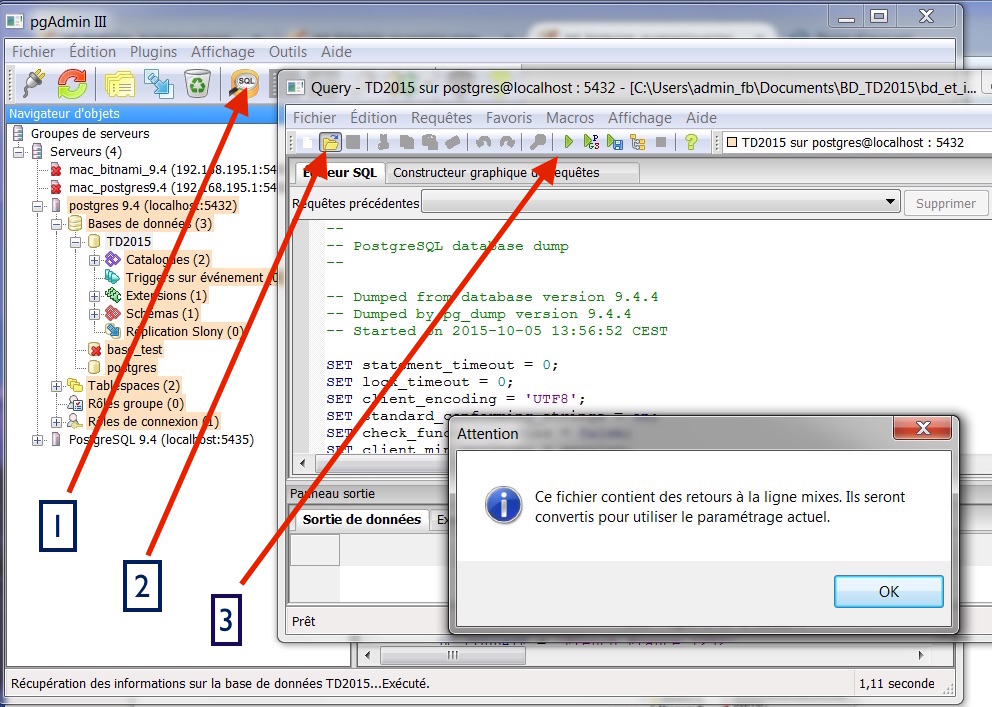Close the Attention dialog with its X
Screen dimensions: 992x707
pos(922,428)
